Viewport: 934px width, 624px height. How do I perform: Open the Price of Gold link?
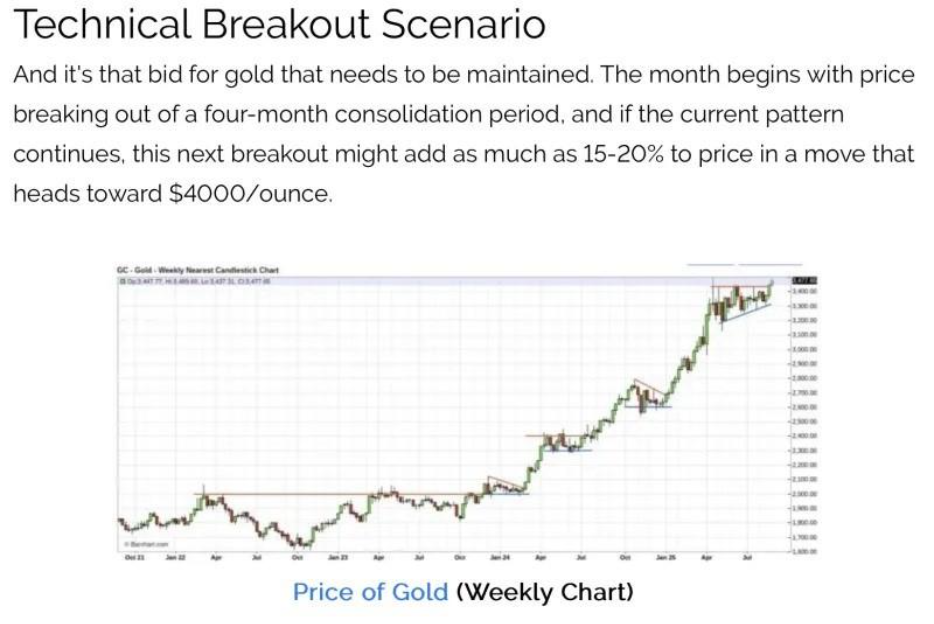[x=369, y=591]
